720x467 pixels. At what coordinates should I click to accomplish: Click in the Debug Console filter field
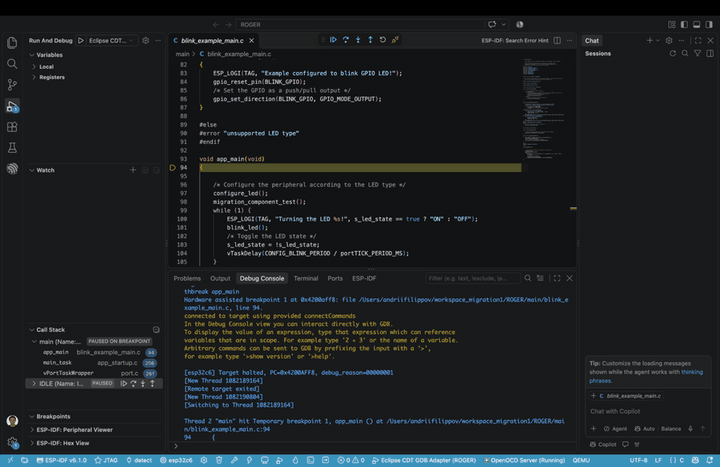(x=472, y=278)
